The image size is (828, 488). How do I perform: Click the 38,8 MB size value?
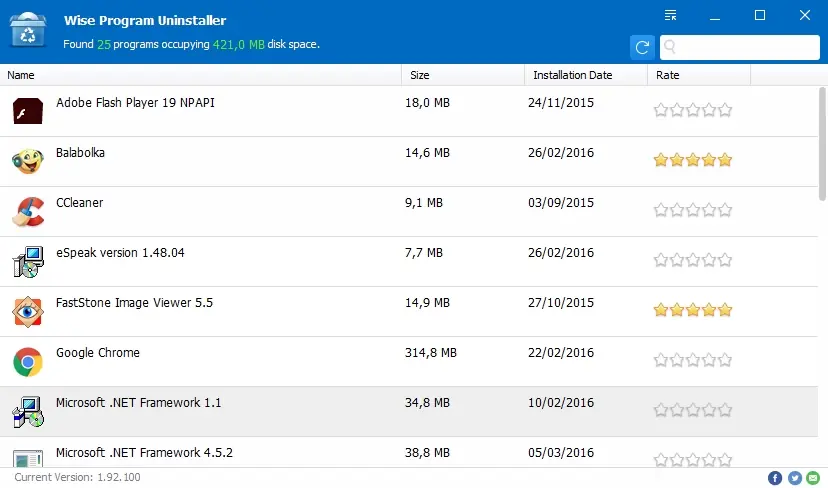click(x=427, y=453)
